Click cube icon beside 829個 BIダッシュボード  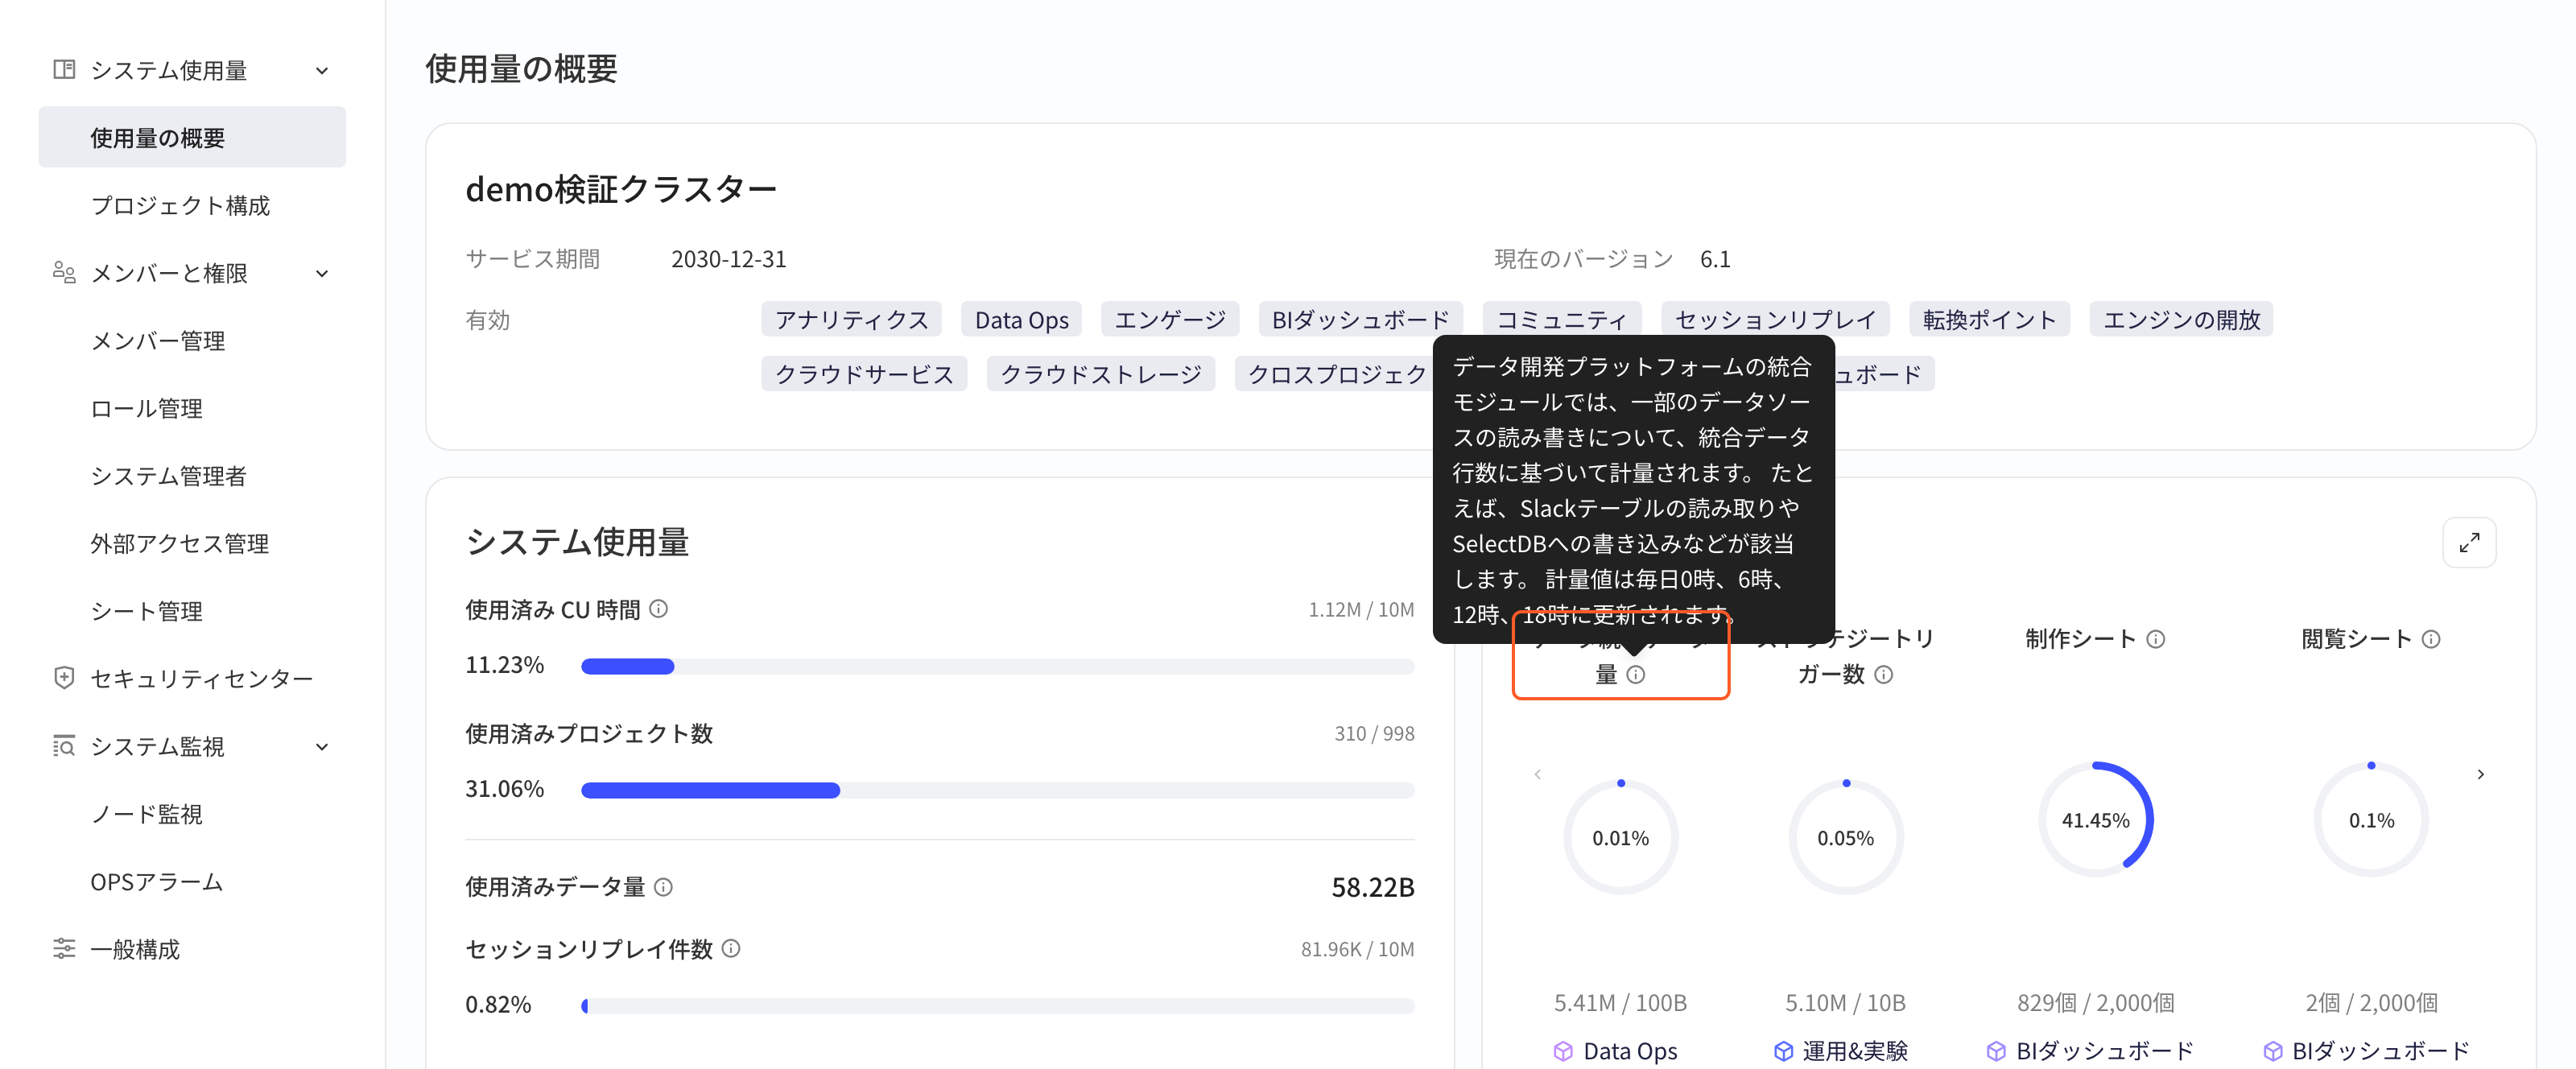point(1996,1051)
